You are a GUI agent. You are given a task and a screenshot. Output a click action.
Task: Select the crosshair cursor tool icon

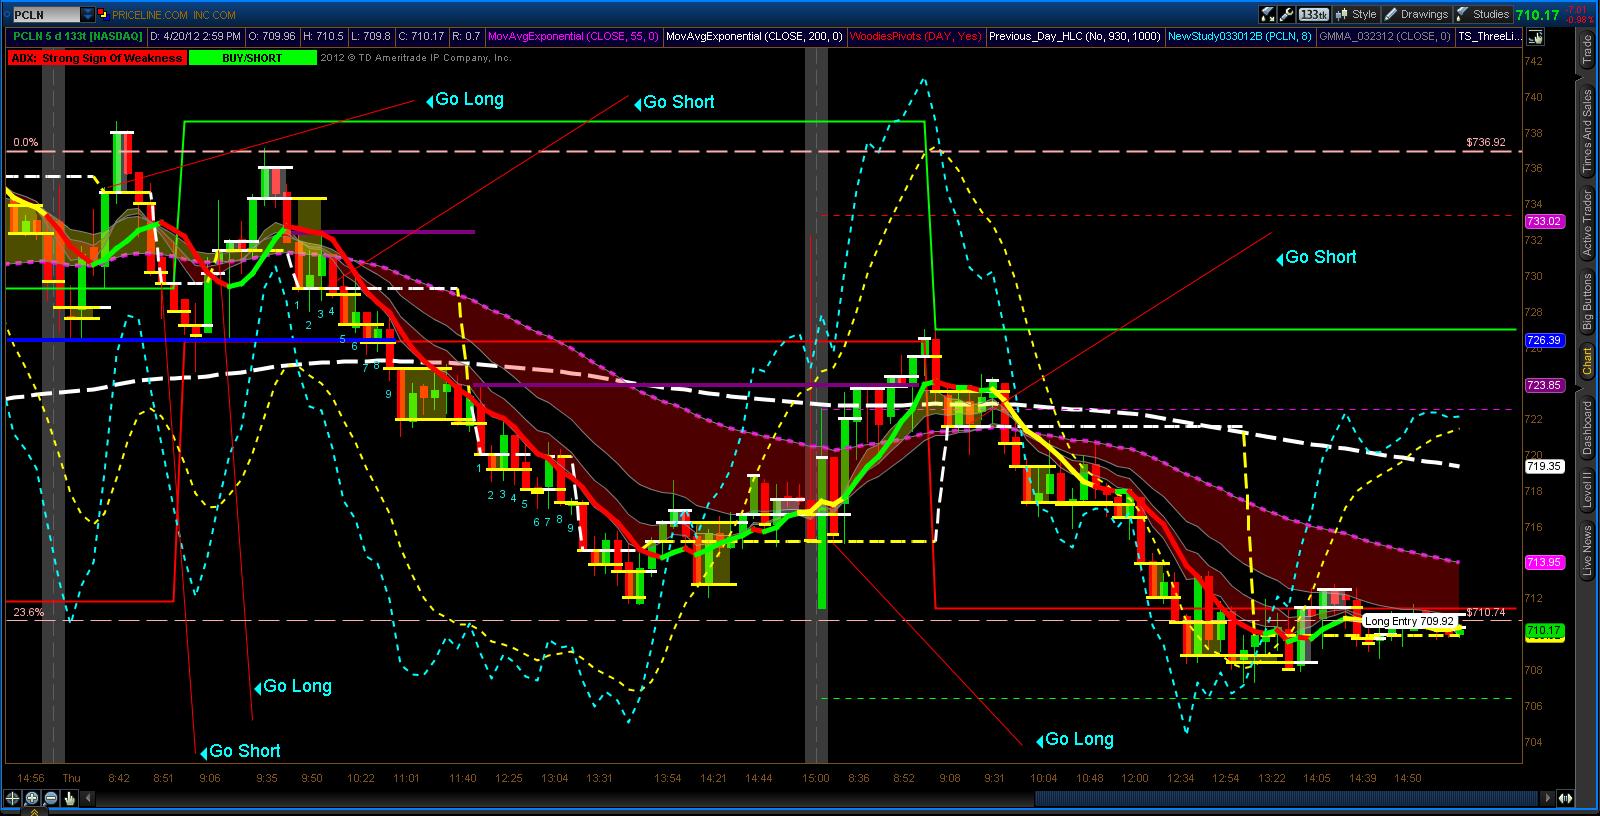13,798
